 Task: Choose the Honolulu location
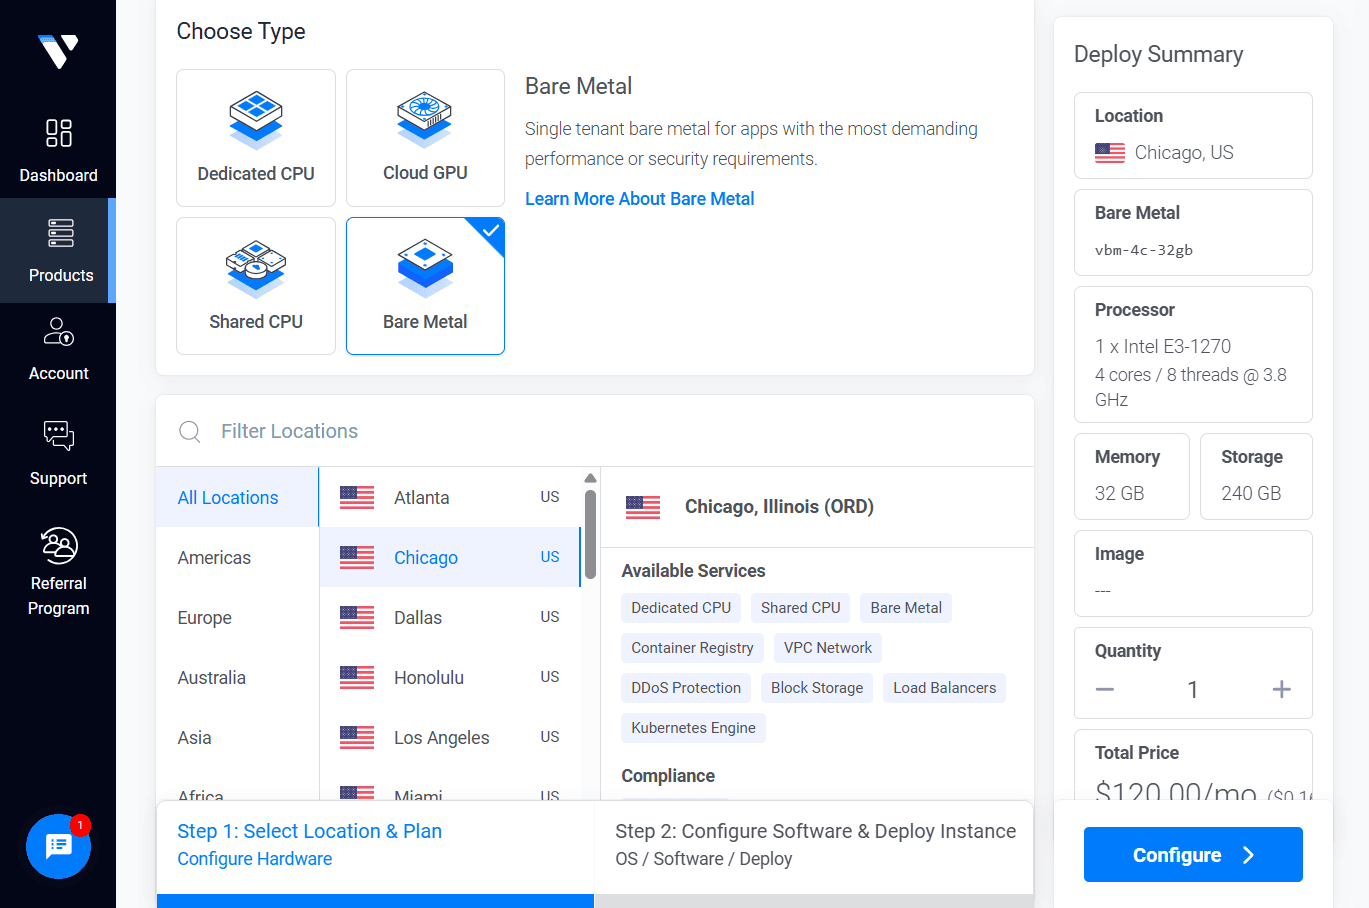[450, 677]
